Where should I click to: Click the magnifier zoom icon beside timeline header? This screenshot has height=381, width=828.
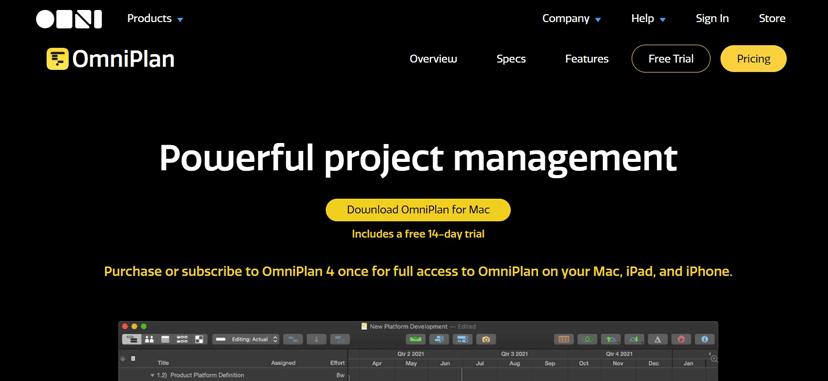coord(714,359)
